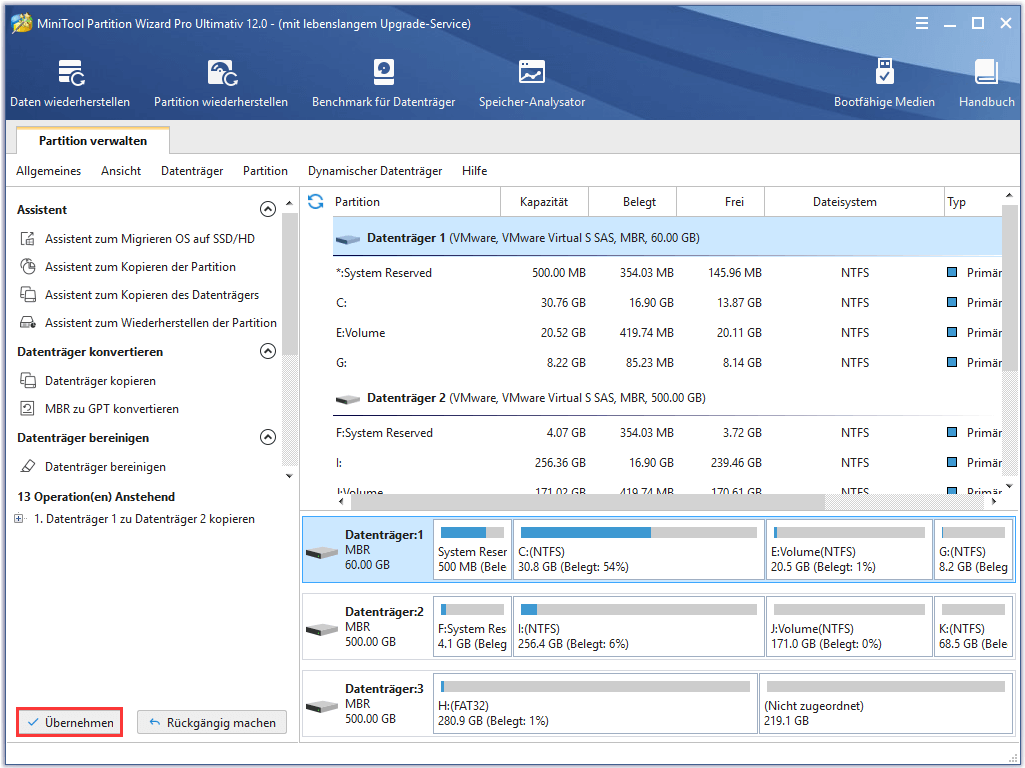This screenshot has height=768, width=1025.
Task: Expand the Datenträger 1 zu Datenträger 2 operation
Action: click(x=18, y=518)
